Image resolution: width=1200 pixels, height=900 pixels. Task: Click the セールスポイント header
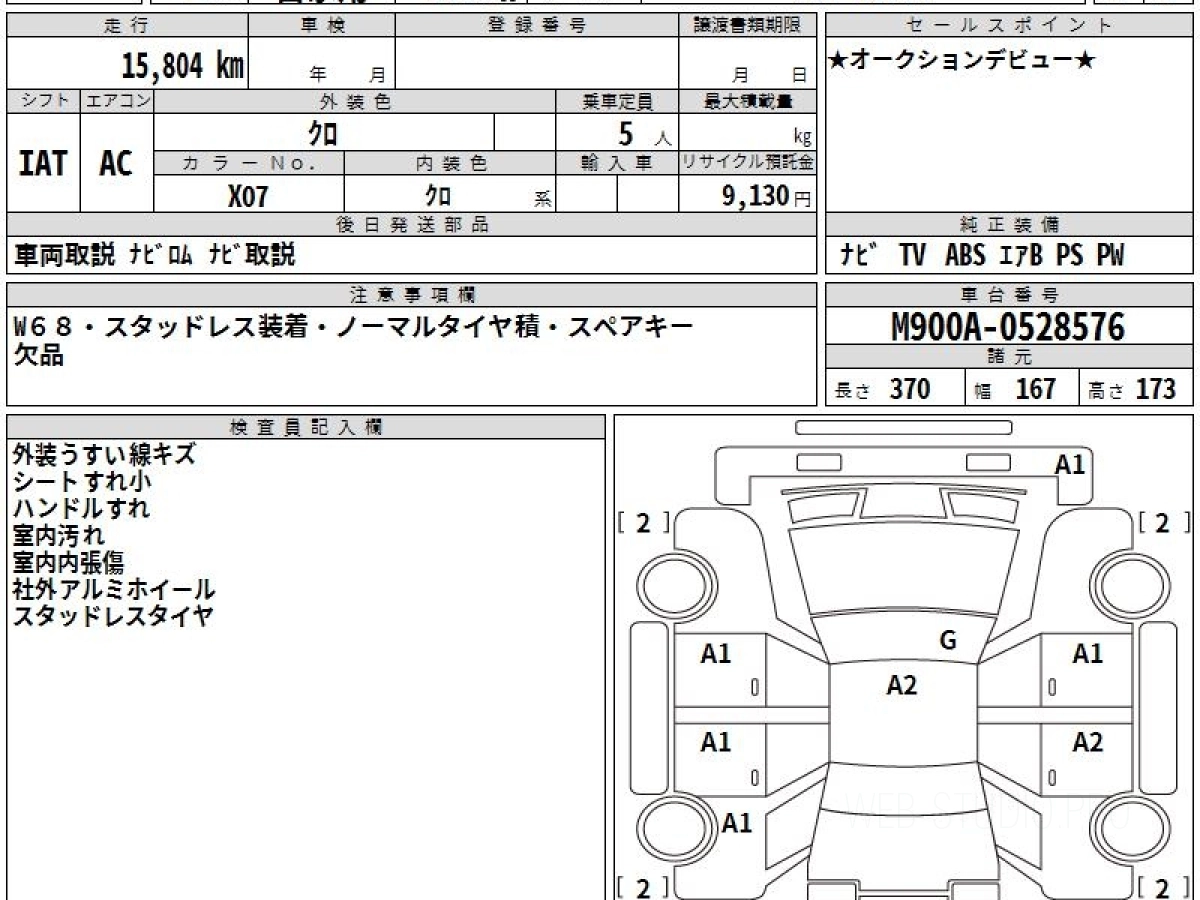coord(1010,26)
